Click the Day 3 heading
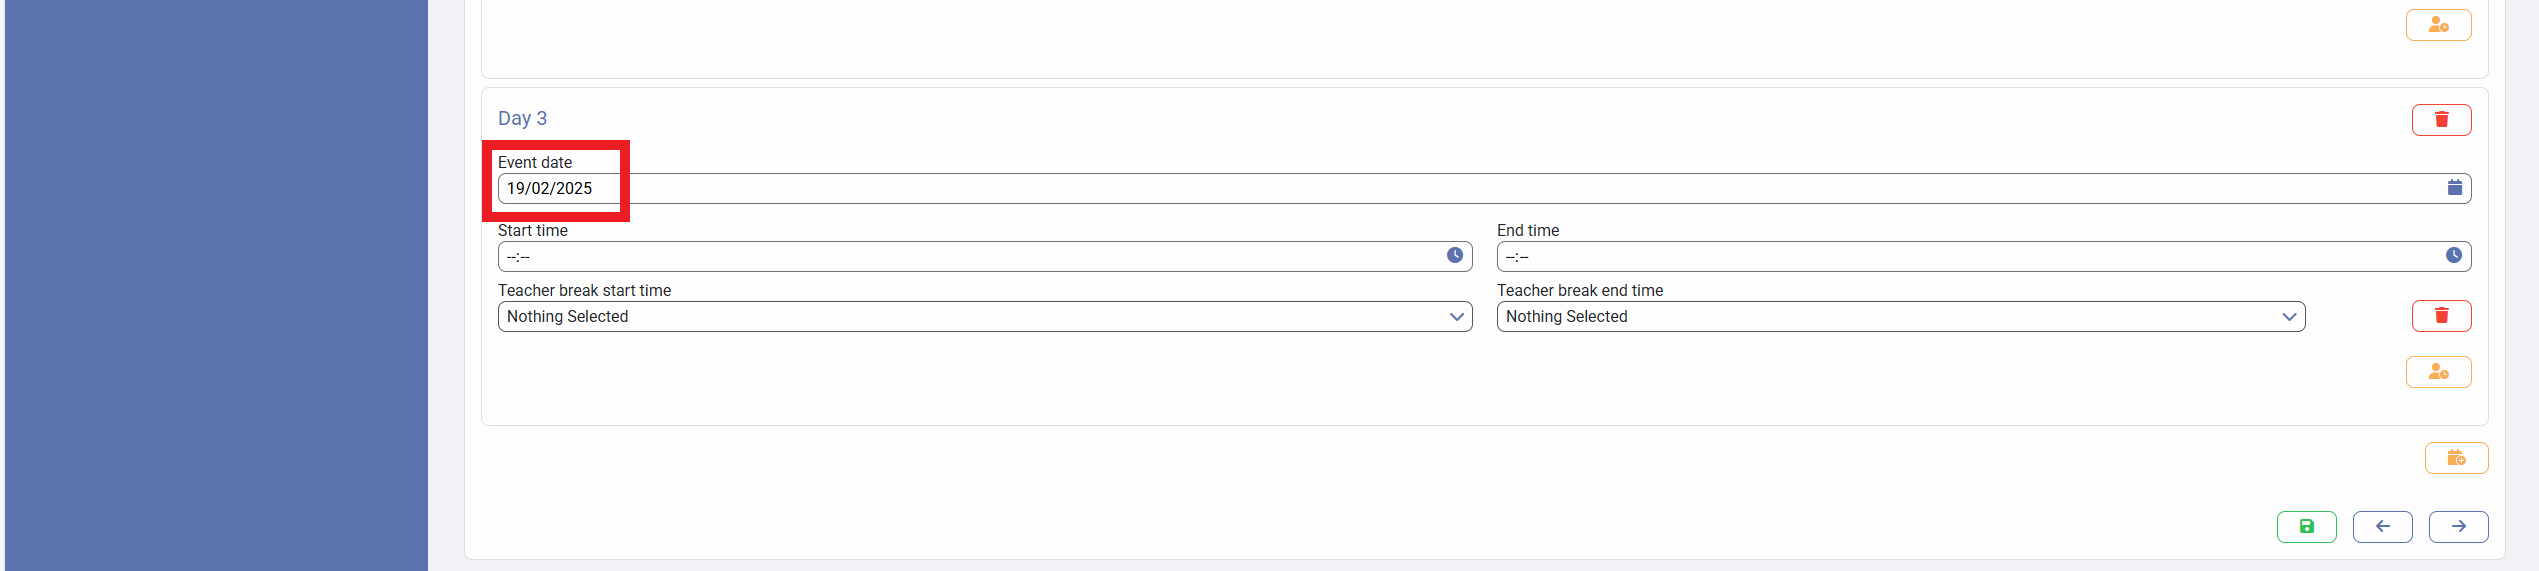The image size is (2539, 571). (x=522, y=118)
